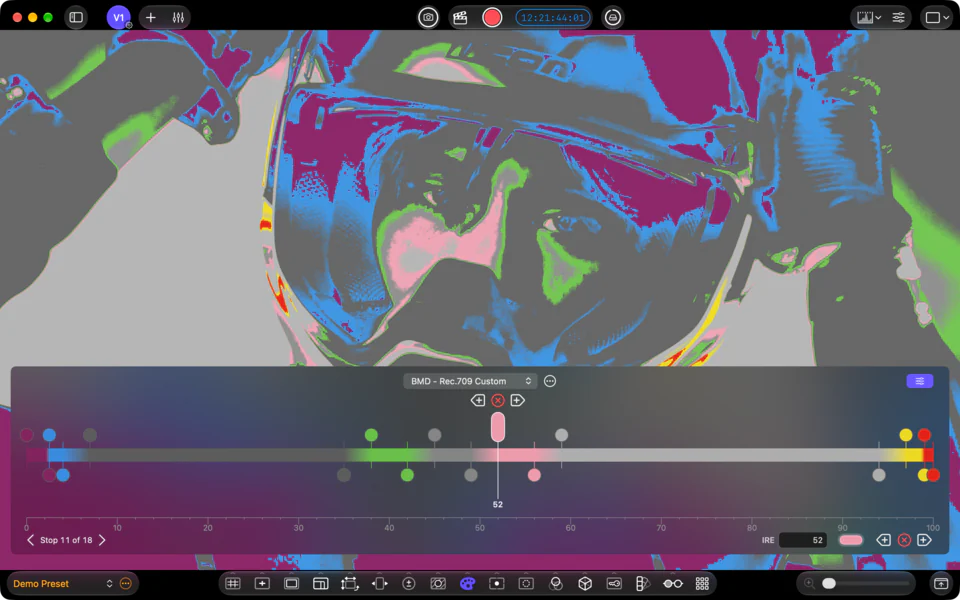
Task: Select the exposure plus-minus tool
Action: point(408,583)
